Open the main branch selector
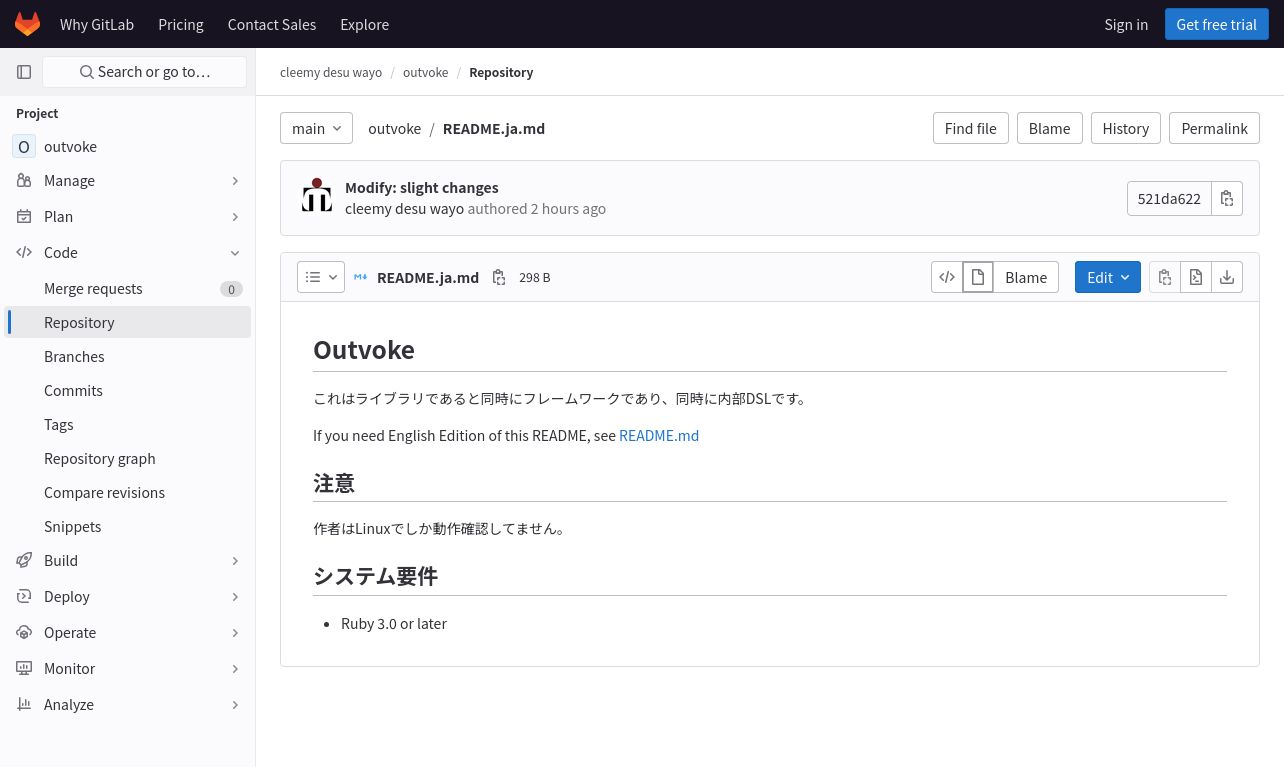This screenshot has height=767, width=1284. coord(316,128)
